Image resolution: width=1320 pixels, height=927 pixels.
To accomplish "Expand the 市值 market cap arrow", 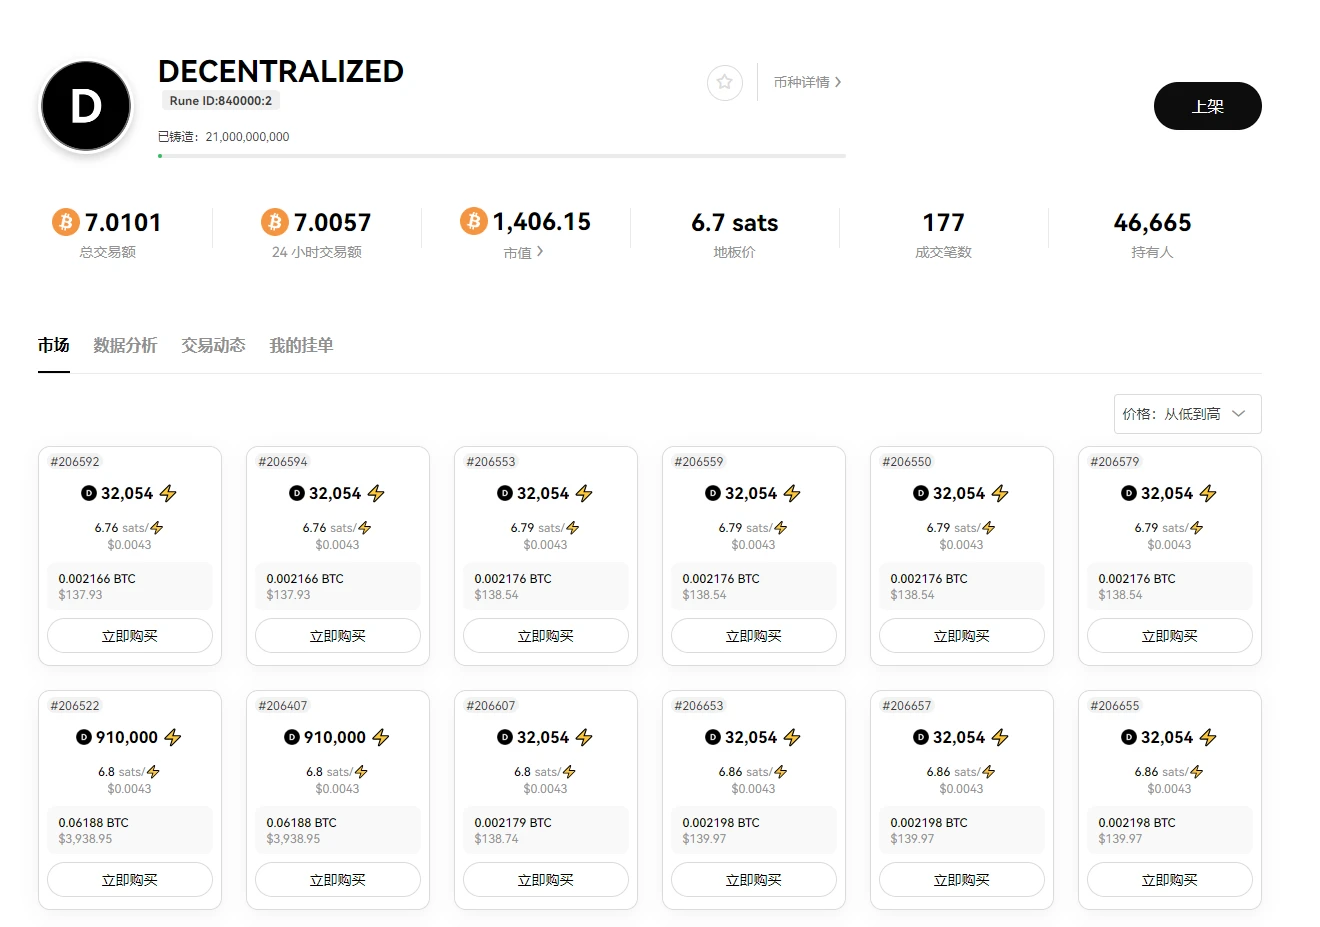I will click(x=540, y=252).
